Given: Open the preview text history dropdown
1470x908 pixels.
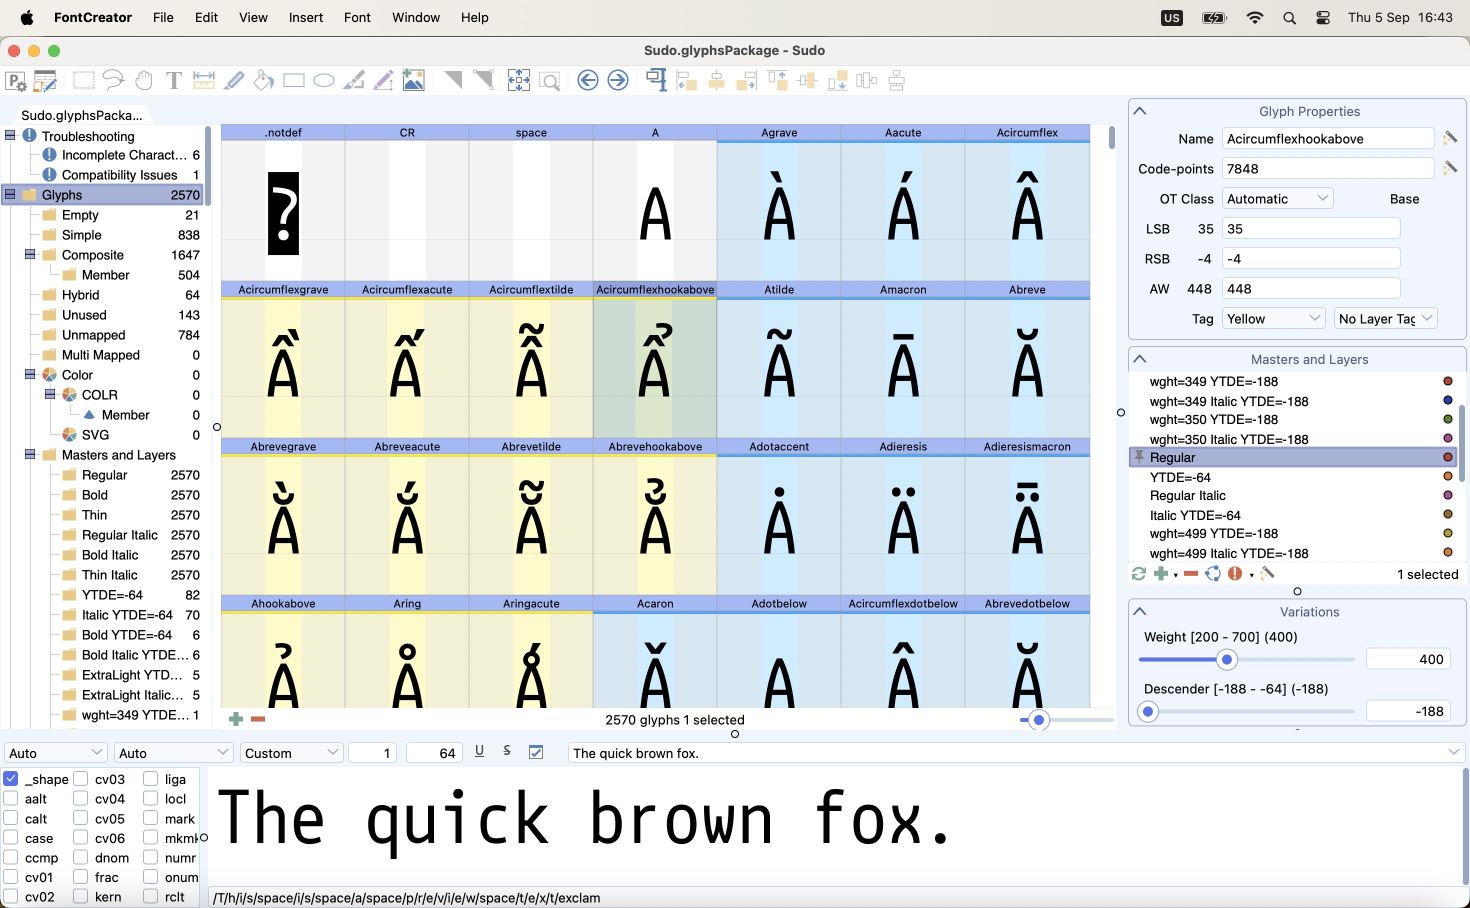Looking at the screenshot, I should coord(1454,752).
